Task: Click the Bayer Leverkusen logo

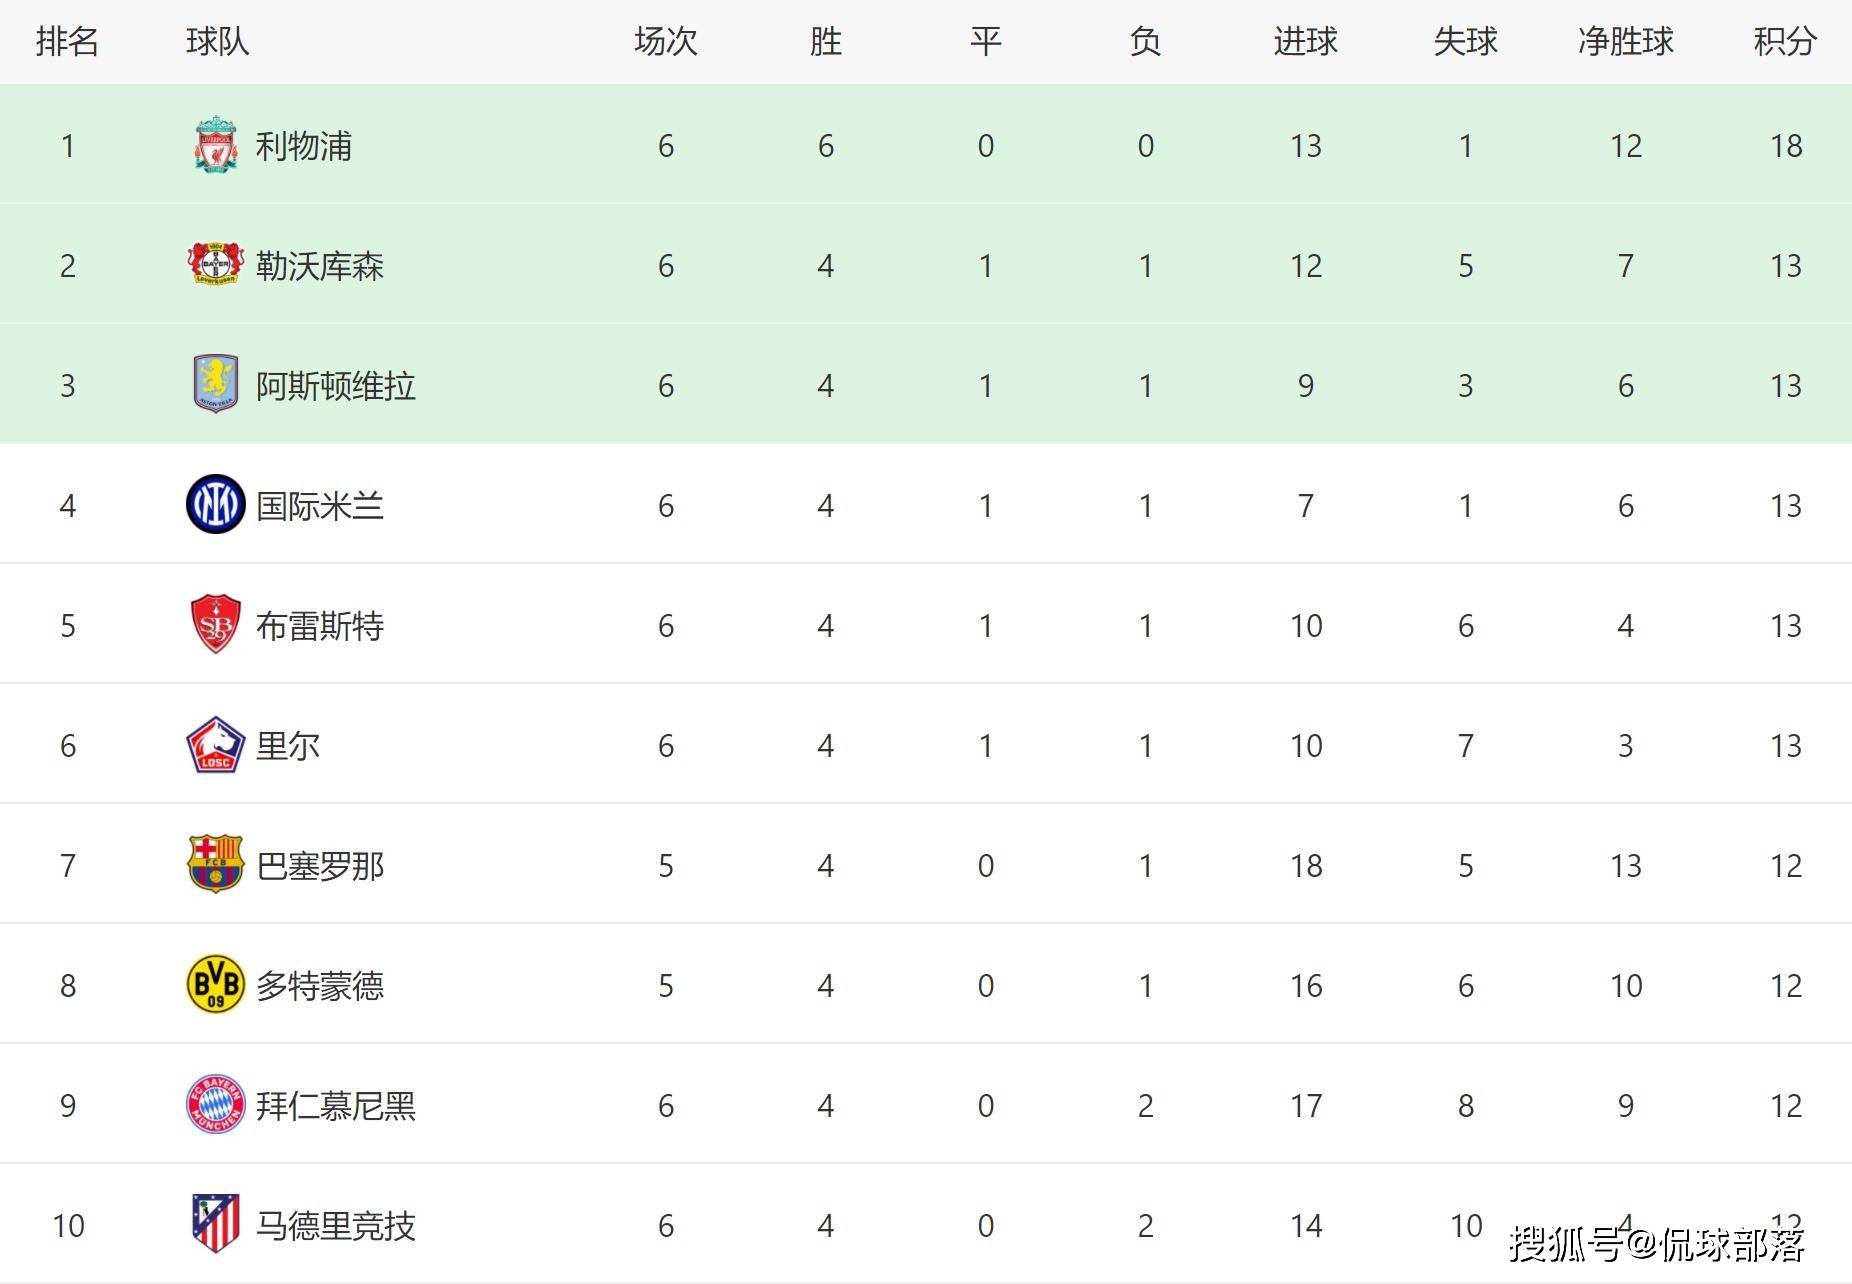Action: point(215,264)
